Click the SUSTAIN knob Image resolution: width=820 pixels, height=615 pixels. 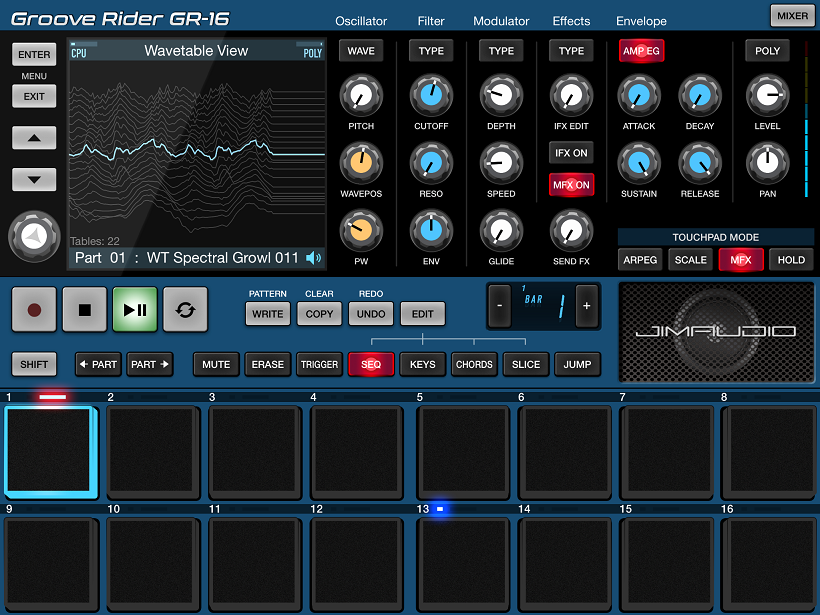[639, 163]
